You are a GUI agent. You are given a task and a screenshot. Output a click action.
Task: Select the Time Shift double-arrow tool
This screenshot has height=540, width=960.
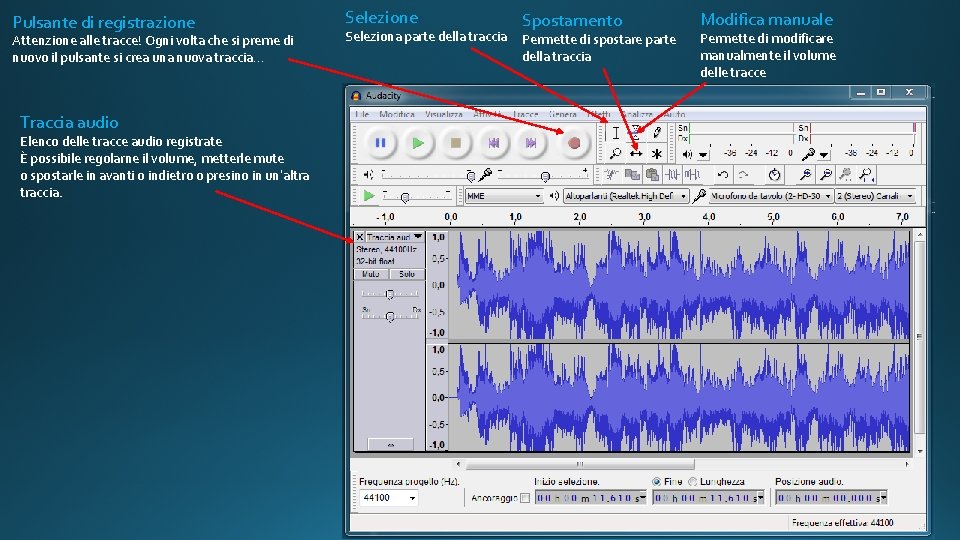636,153
